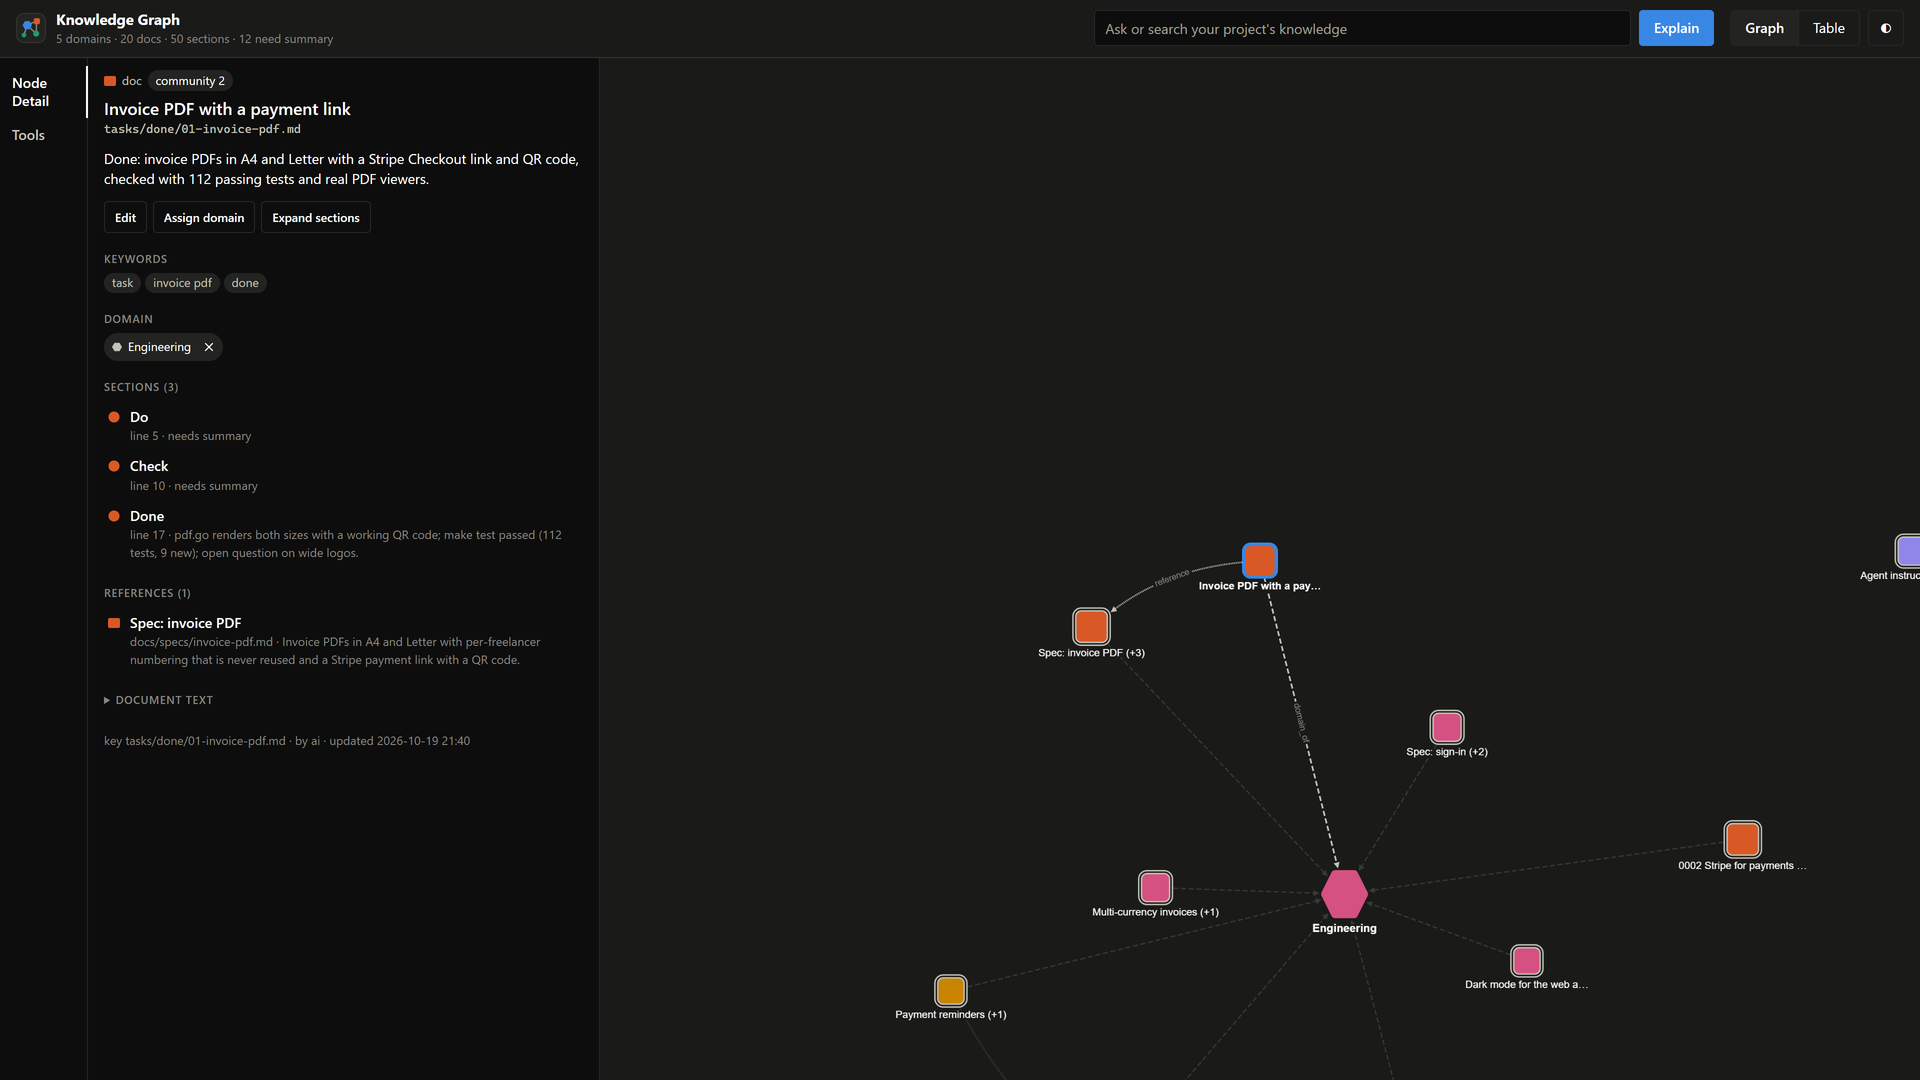Open the Spec: invoice PDF reference link

pos(185,623)
